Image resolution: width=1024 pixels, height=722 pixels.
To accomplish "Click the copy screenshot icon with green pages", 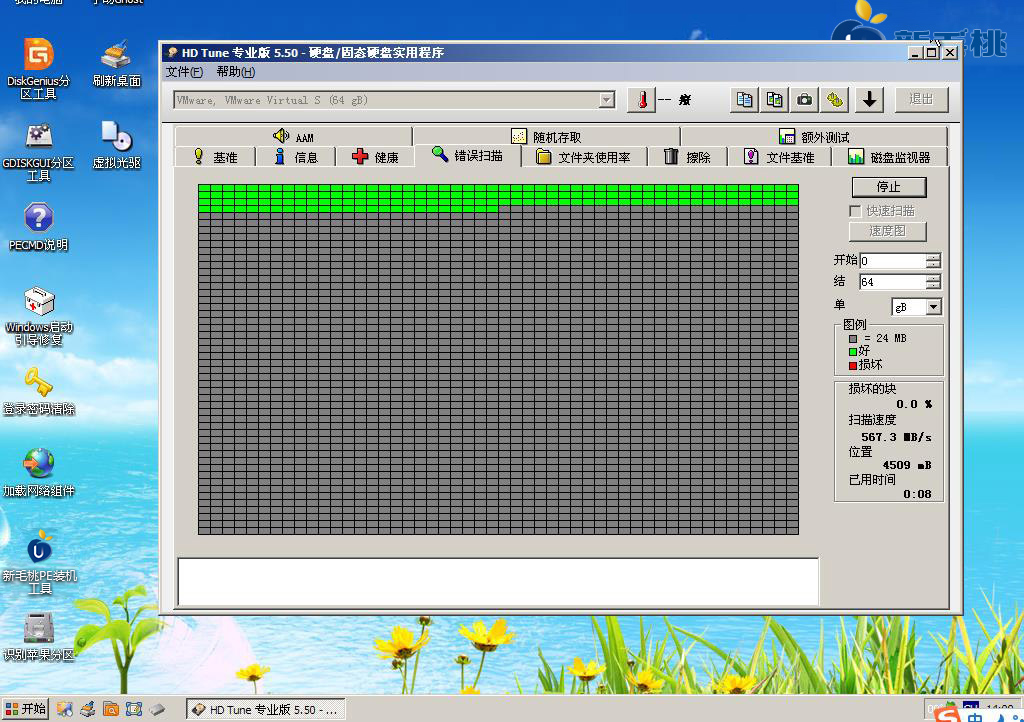I will [x=774, y=100].
